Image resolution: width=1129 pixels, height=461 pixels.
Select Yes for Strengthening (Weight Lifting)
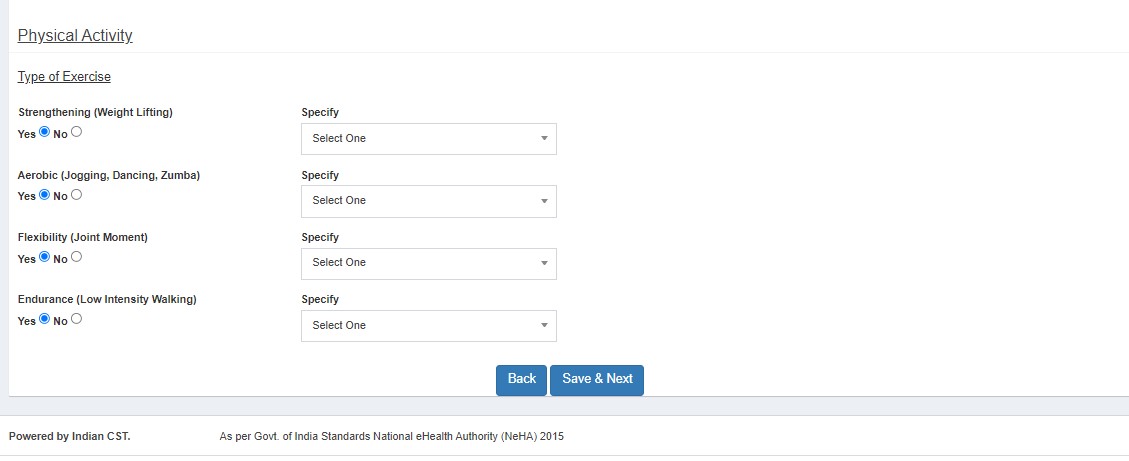(44, 132)
